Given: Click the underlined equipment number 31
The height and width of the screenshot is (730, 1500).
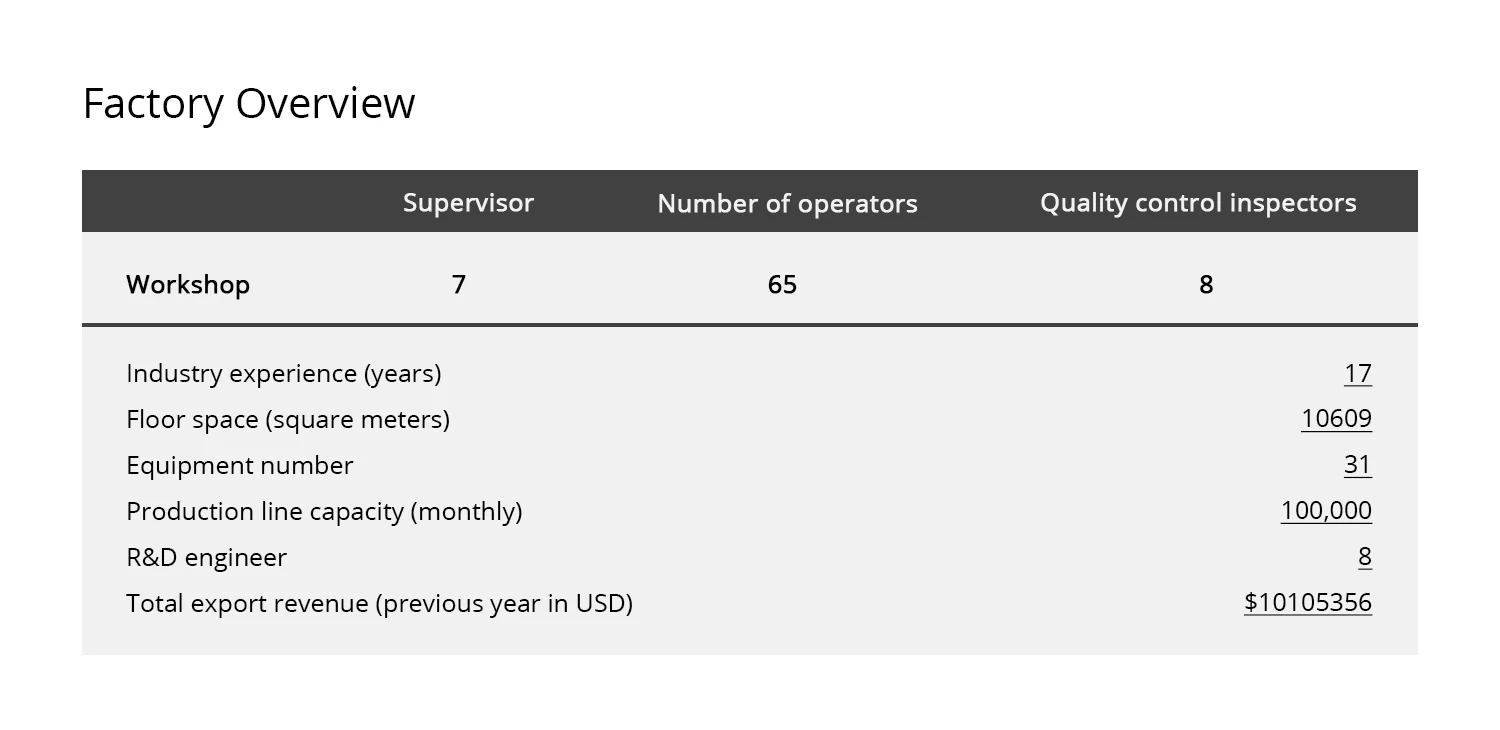Looking at the screenshot, I should pos(1357,465).
